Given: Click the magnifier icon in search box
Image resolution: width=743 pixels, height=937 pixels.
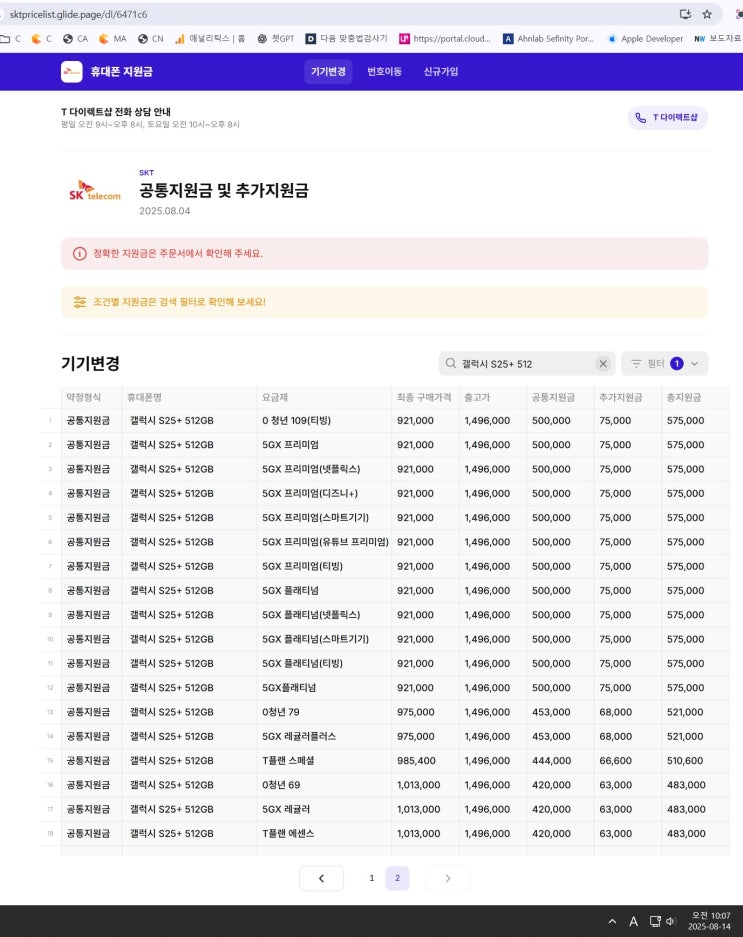Looking at the screenshot, I should (451, 363).
